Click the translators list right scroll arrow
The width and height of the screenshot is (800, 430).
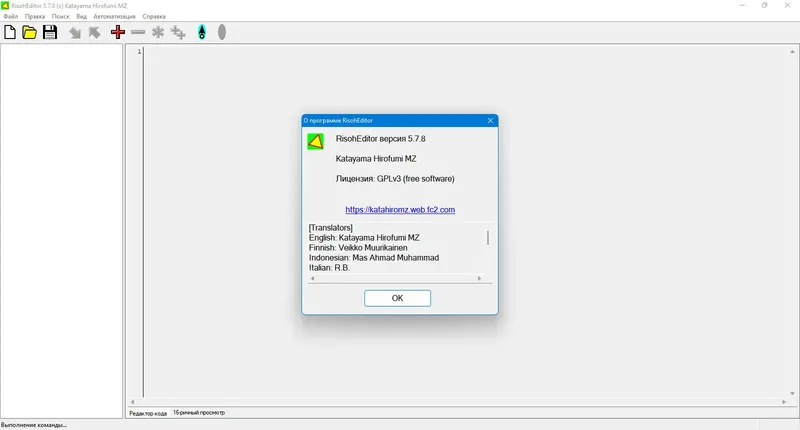pyautogui.click(x=479, y=279)
